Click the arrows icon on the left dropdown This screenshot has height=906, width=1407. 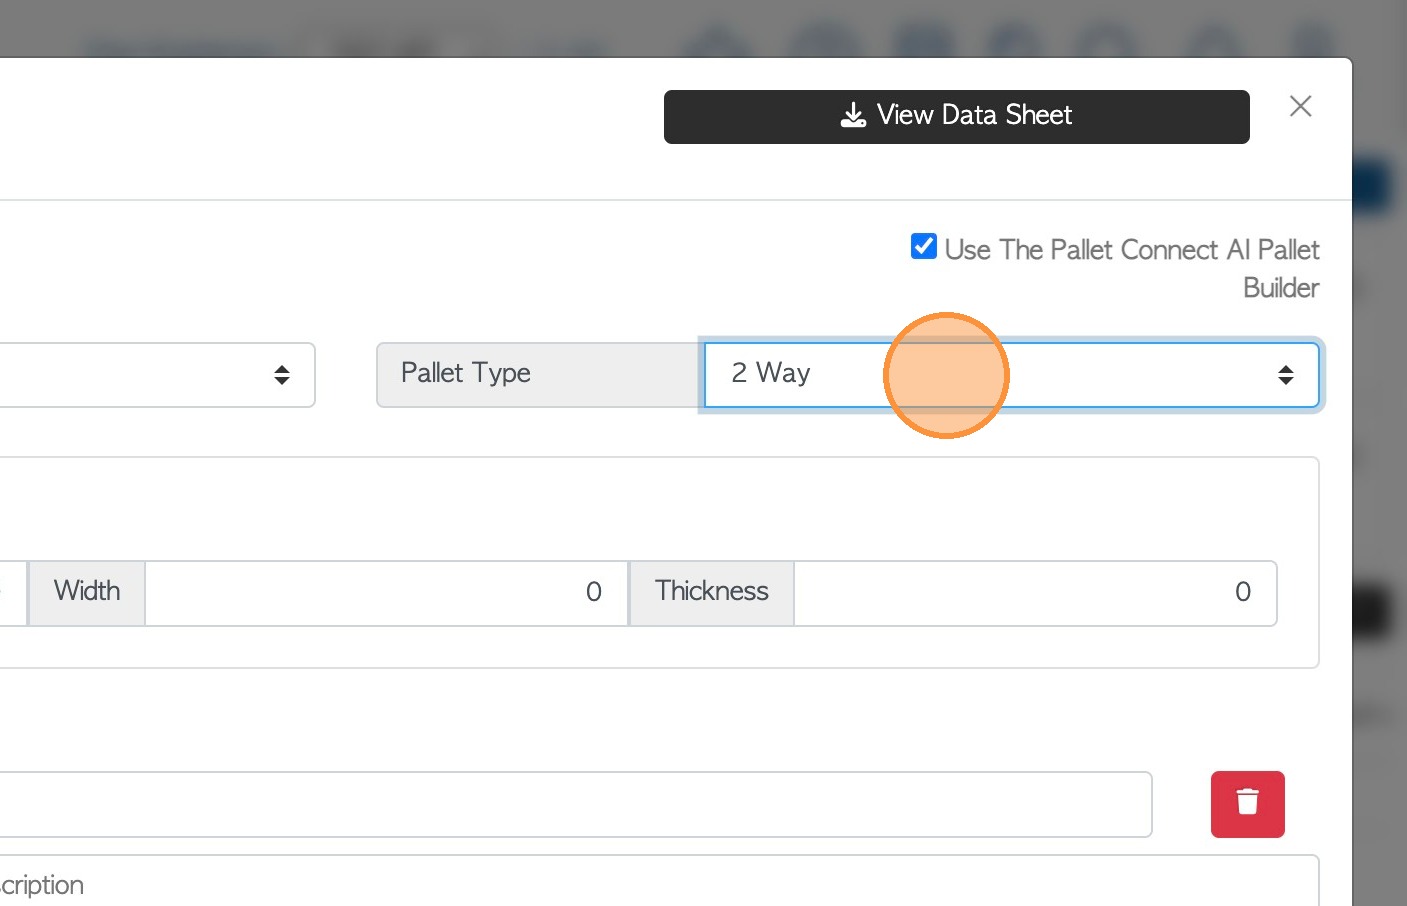pyautogui.click(x=282, y=375)
